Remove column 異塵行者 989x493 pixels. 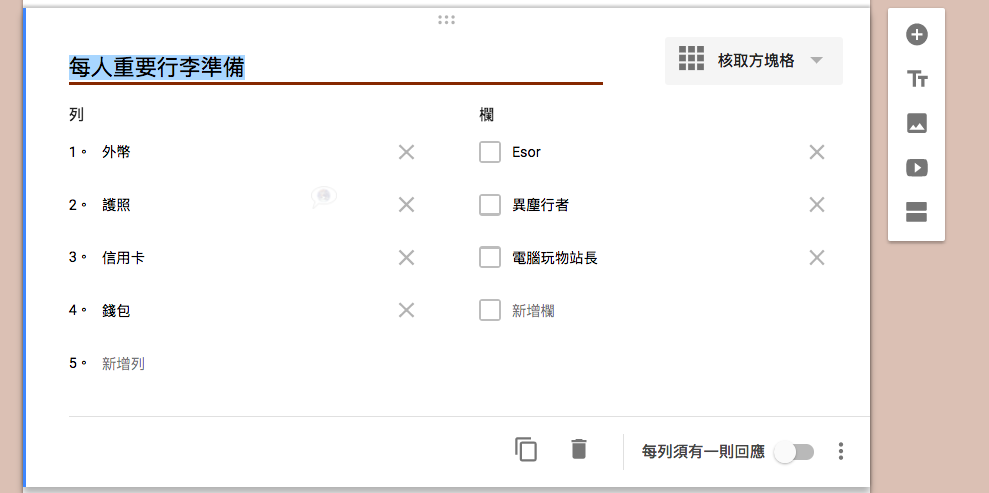817,205
